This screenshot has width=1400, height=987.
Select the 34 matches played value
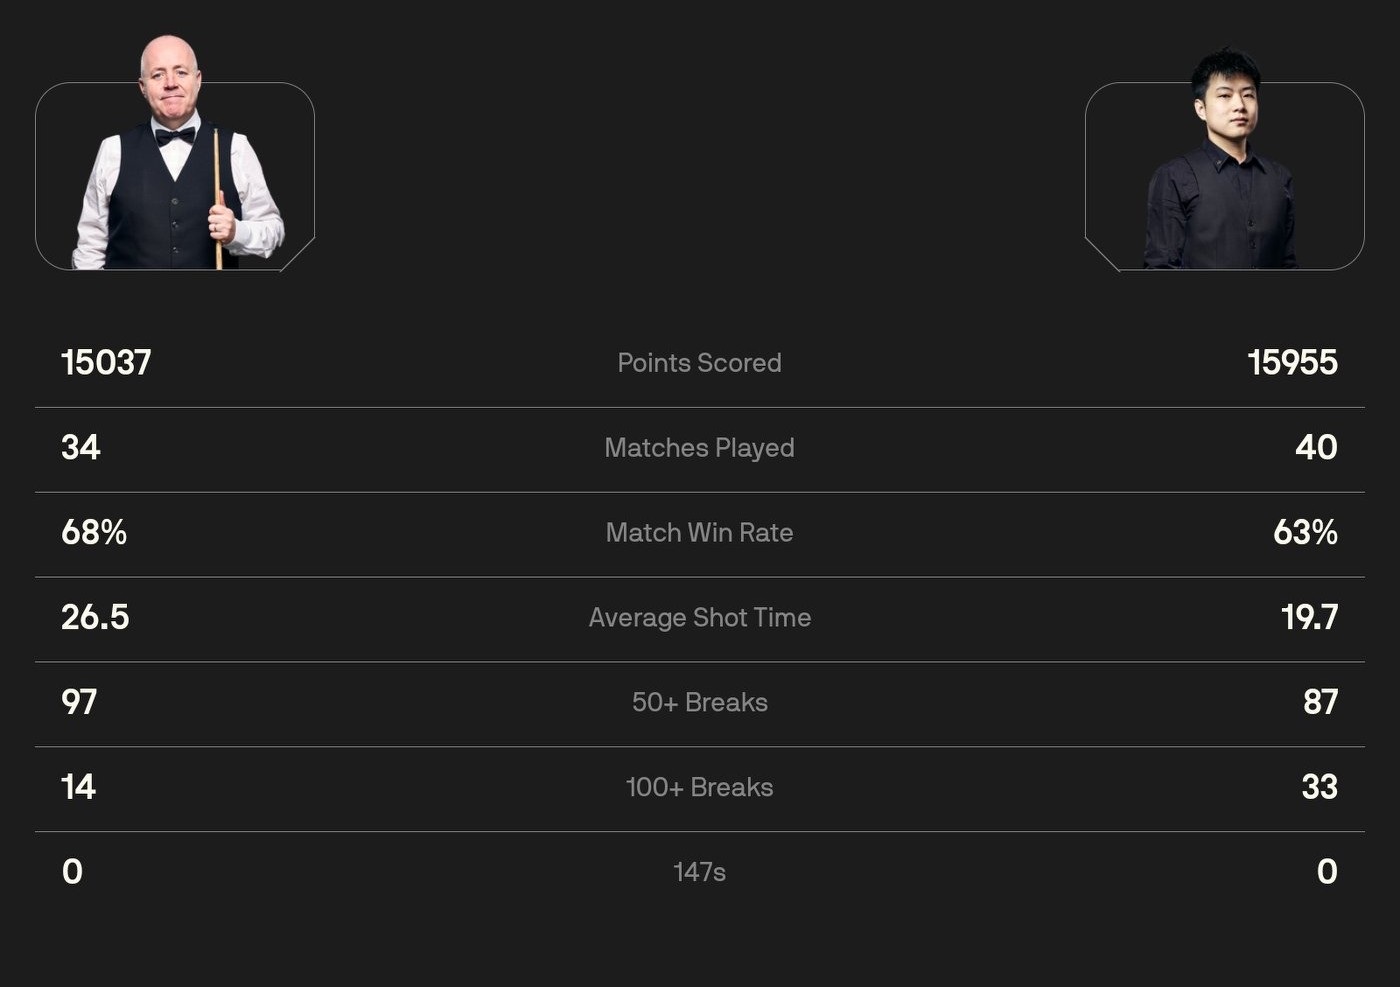click(81, 448)
